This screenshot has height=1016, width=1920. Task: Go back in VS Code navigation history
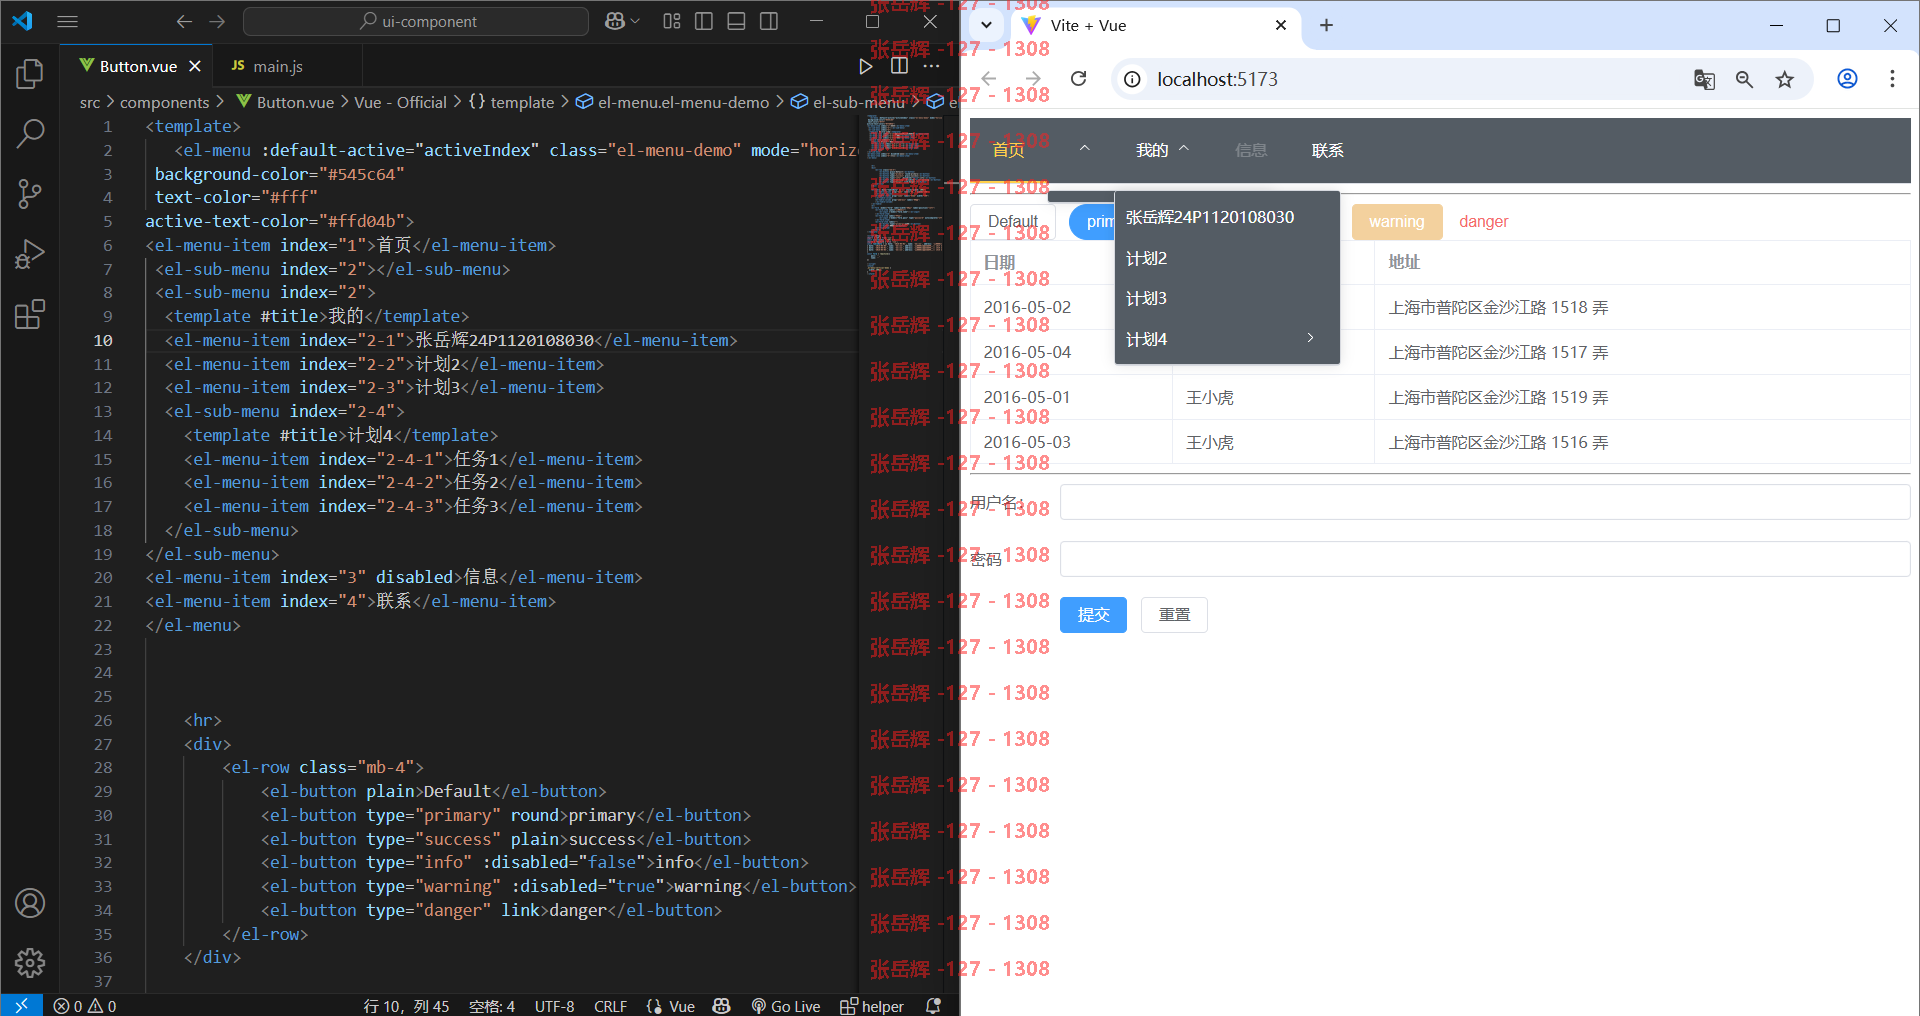point(184,21)
